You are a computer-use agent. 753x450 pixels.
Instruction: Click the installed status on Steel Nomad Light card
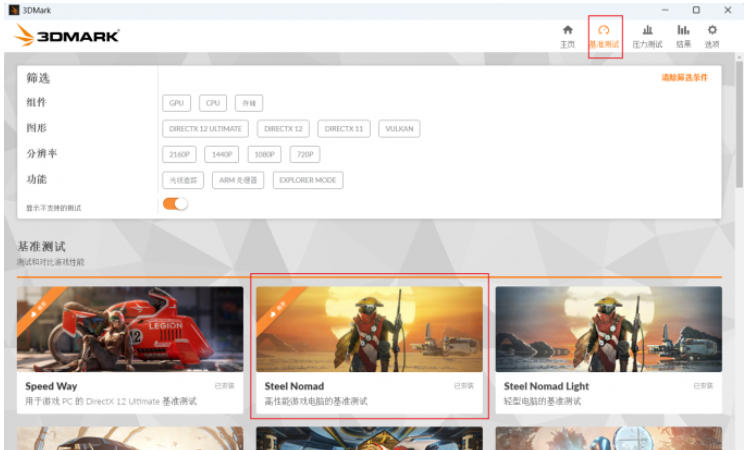(703, 386)
